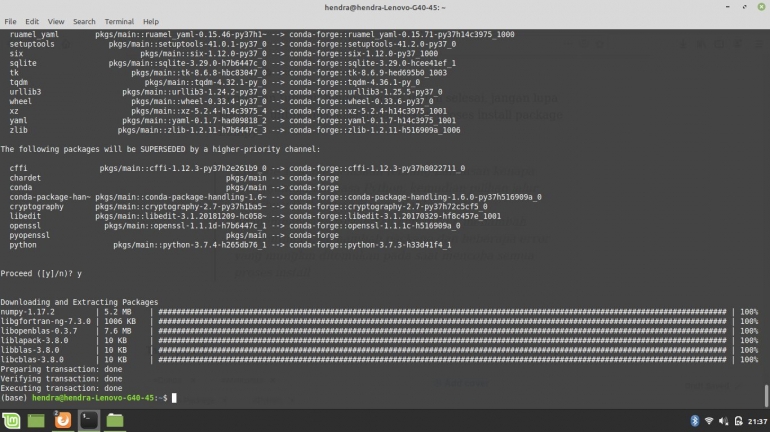Click 'Verifying transaction: done' line
This screenshot has width=770, height=432.
point(61,378)
